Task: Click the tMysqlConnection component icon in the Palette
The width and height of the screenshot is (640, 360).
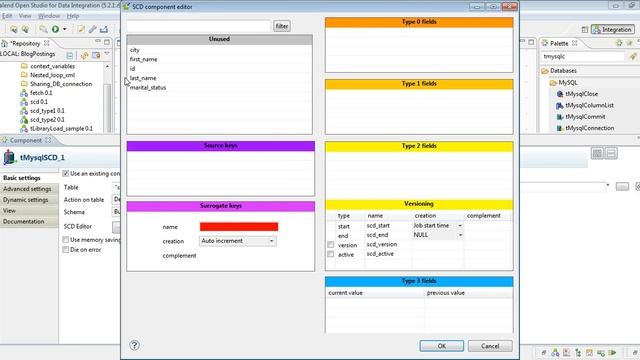Action: [560, 128]
